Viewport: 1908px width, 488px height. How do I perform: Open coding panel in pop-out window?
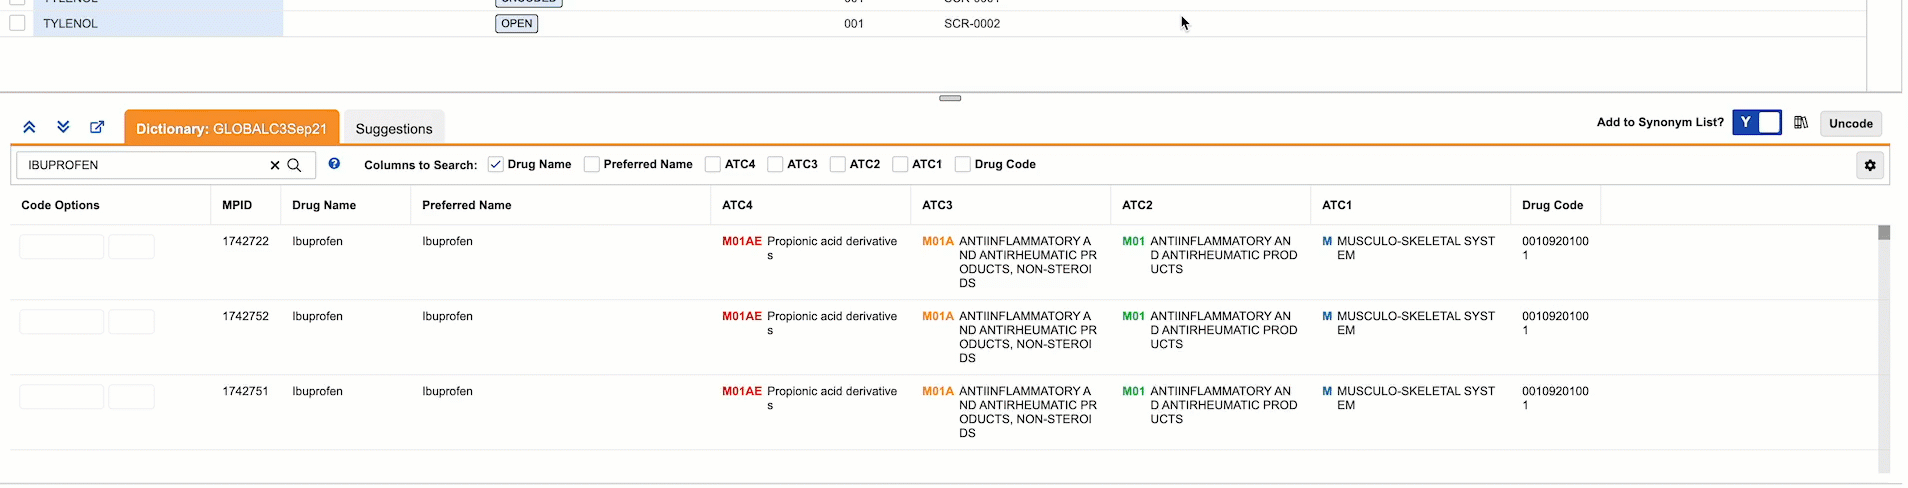tap(97, 127)
